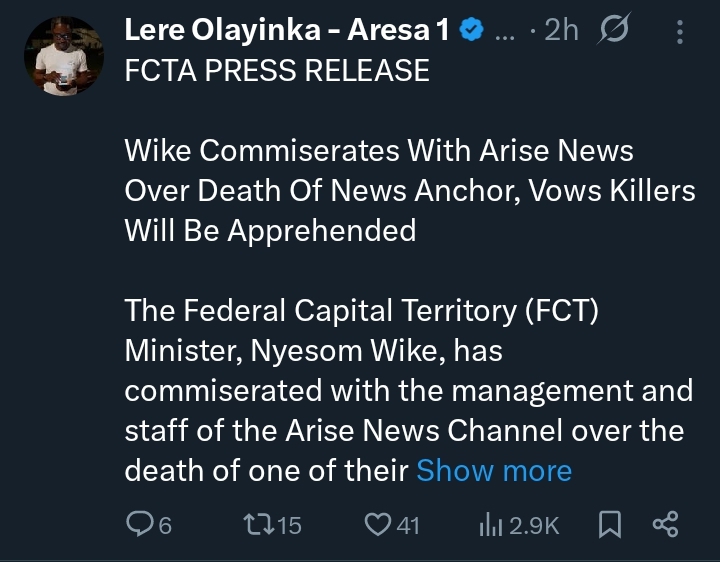Like the tweet with the heart icon
Image resolution: width=720 pixels, height=562 pixels.
pos(378,524)
